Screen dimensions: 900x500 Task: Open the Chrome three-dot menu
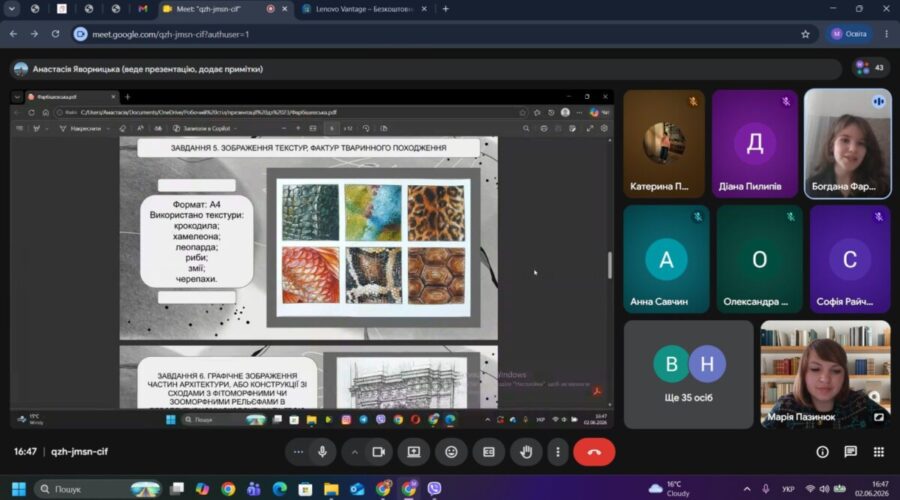886,34
